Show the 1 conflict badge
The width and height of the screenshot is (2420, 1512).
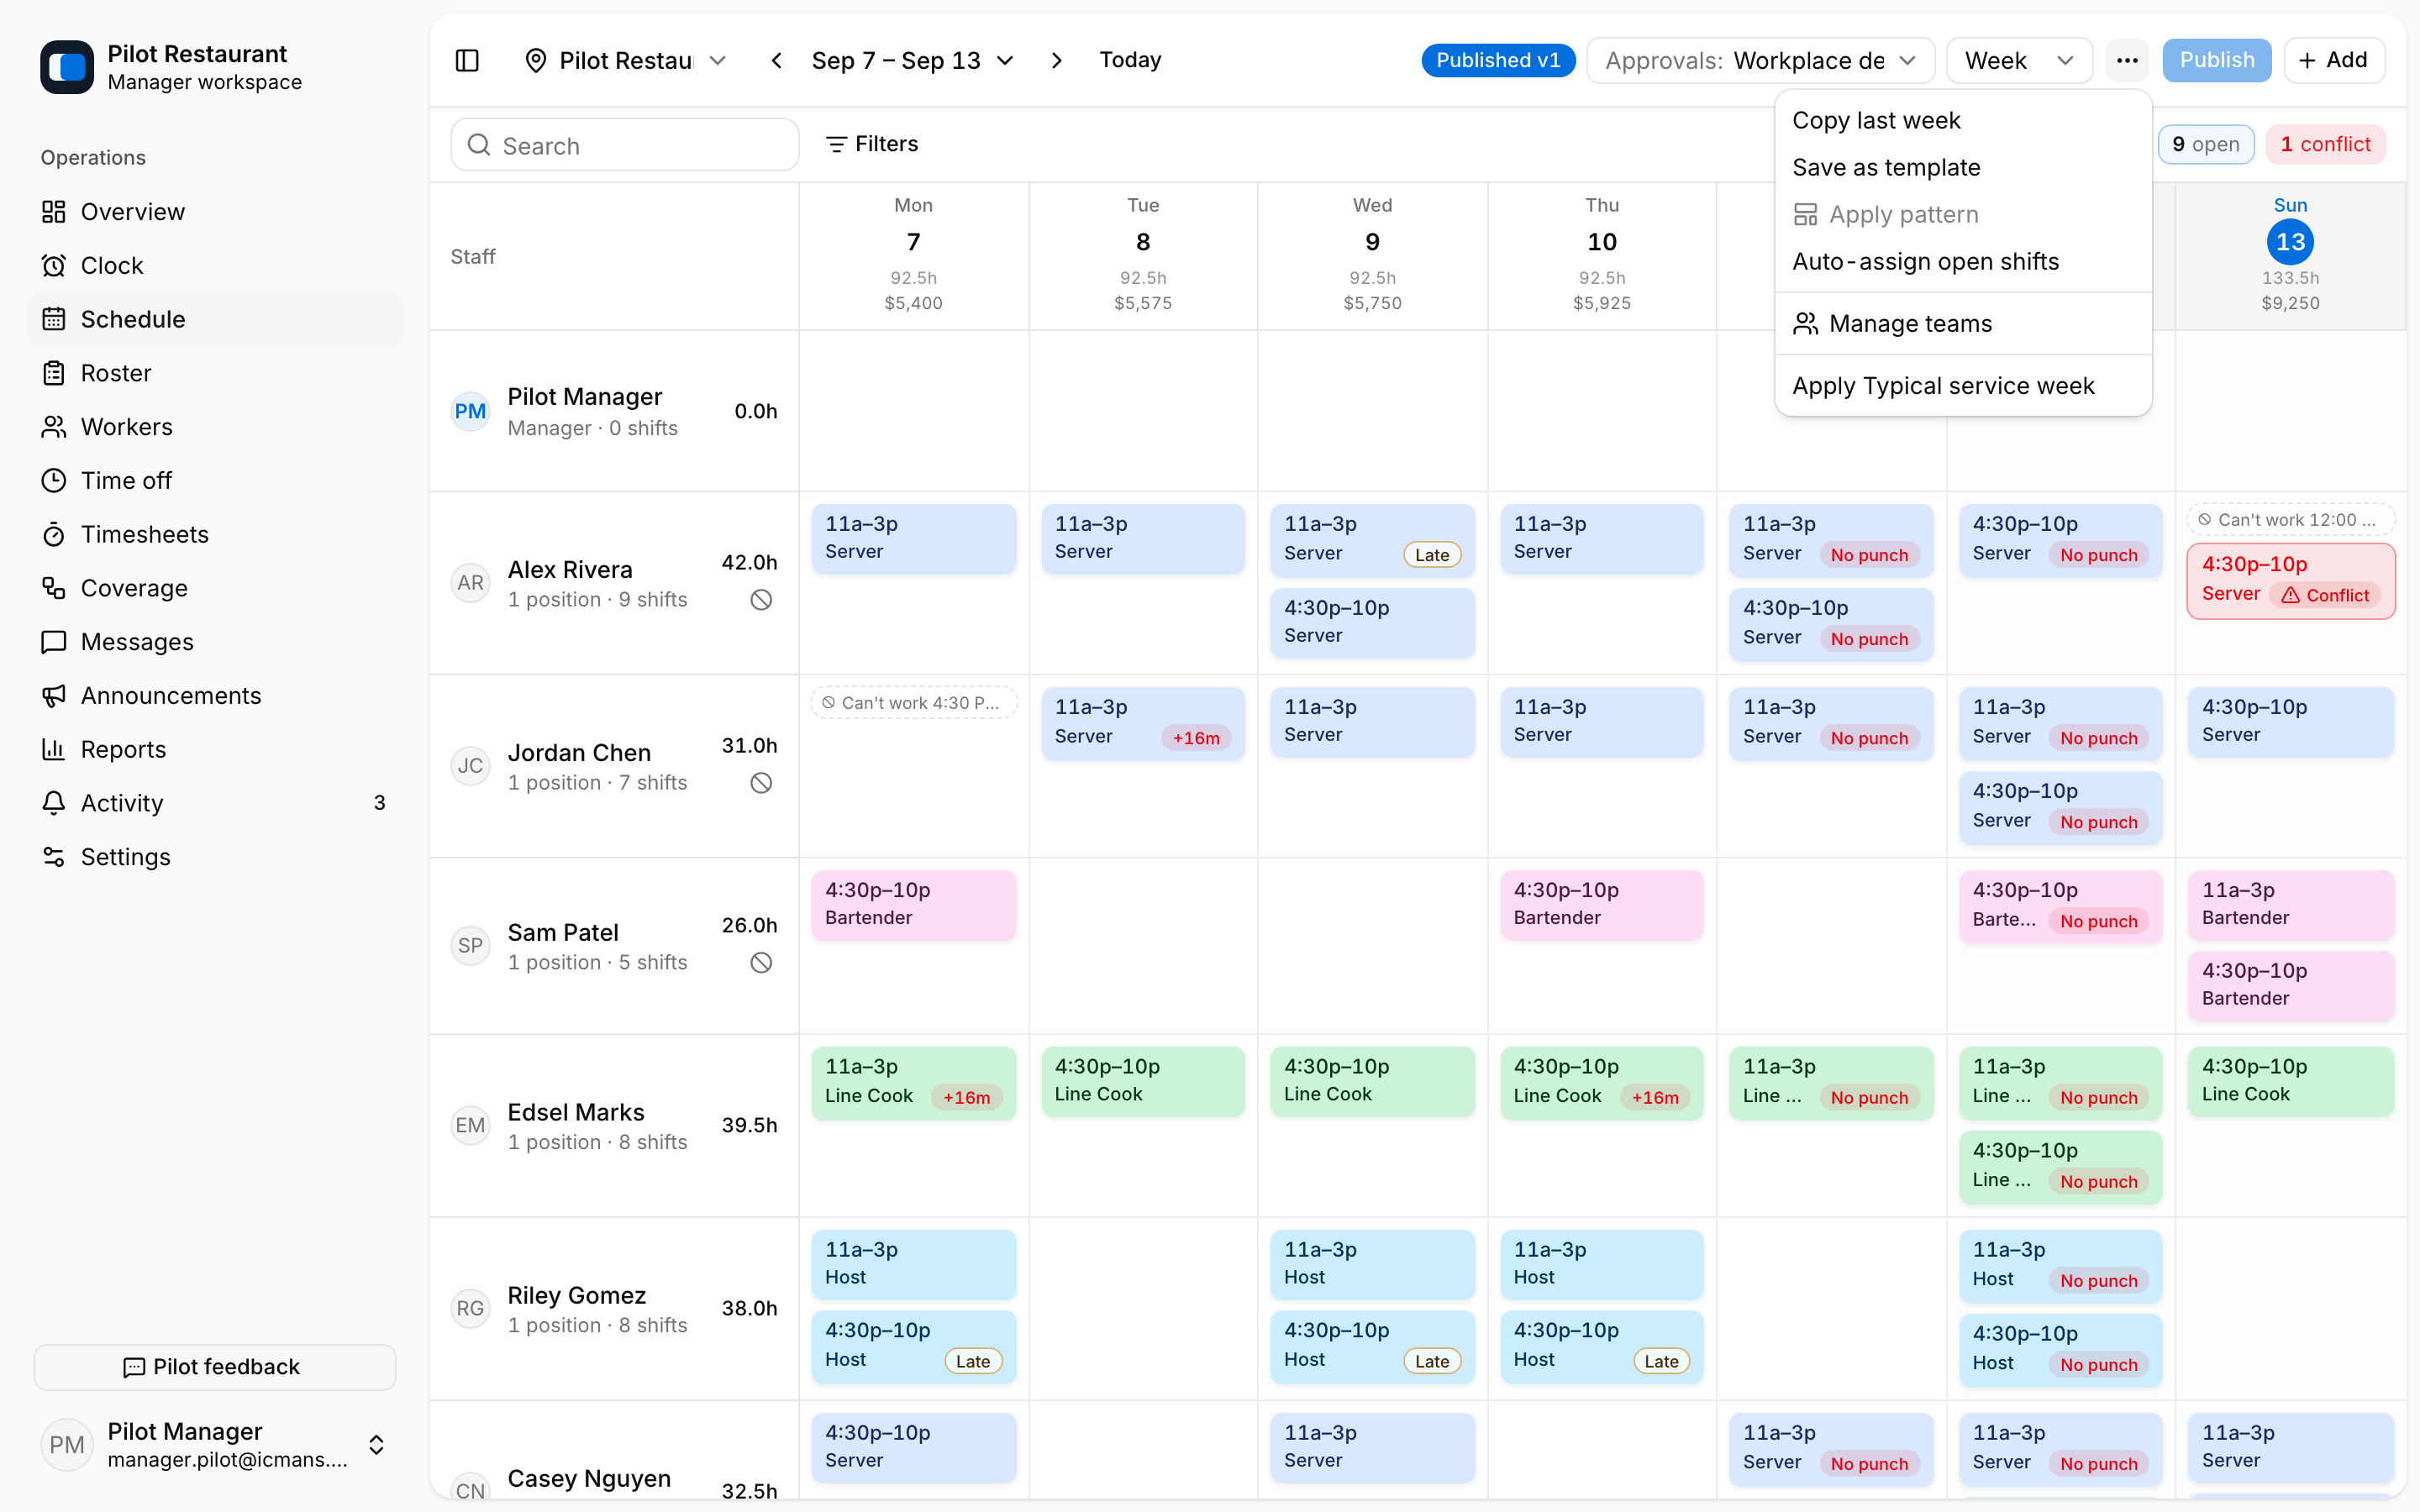(x=2325, y=144)
